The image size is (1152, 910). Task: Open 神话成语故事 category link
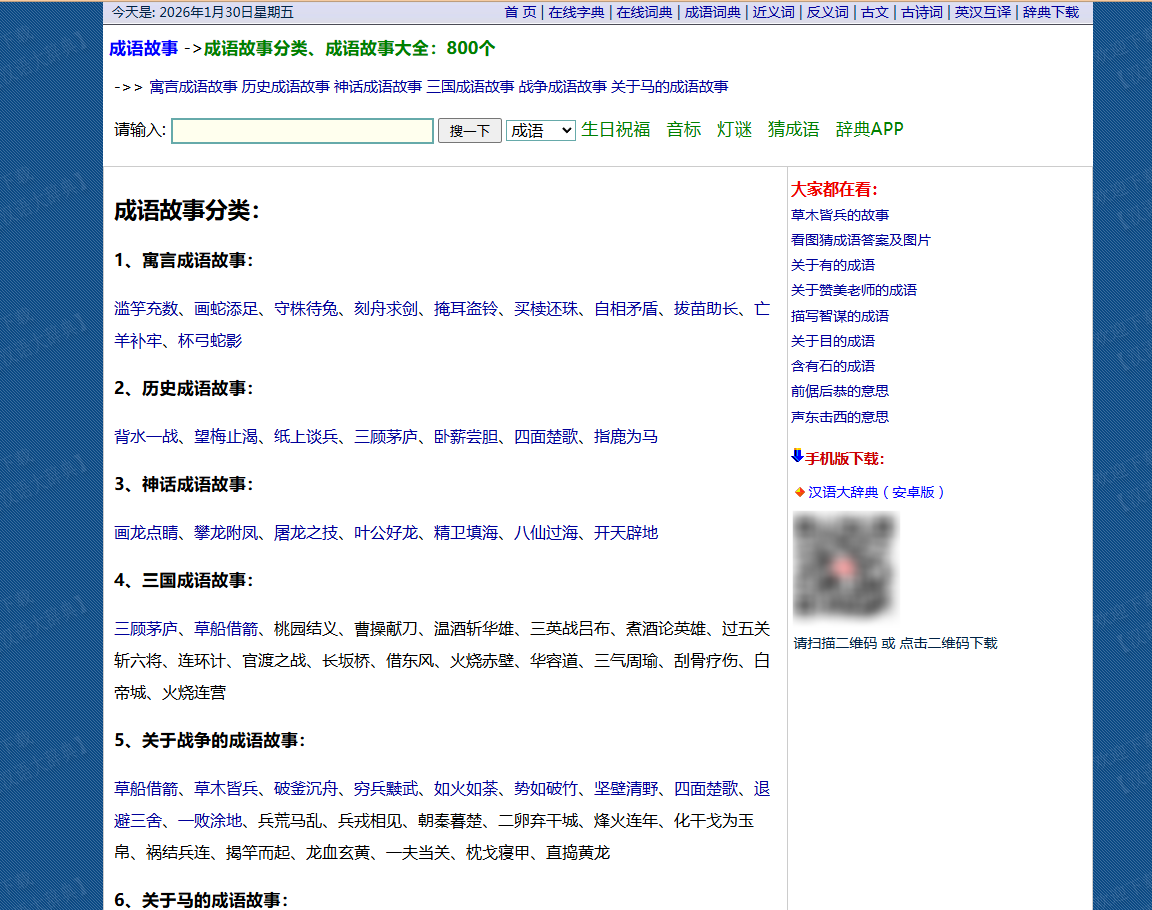pyautogui.click(x=378, y=87)
